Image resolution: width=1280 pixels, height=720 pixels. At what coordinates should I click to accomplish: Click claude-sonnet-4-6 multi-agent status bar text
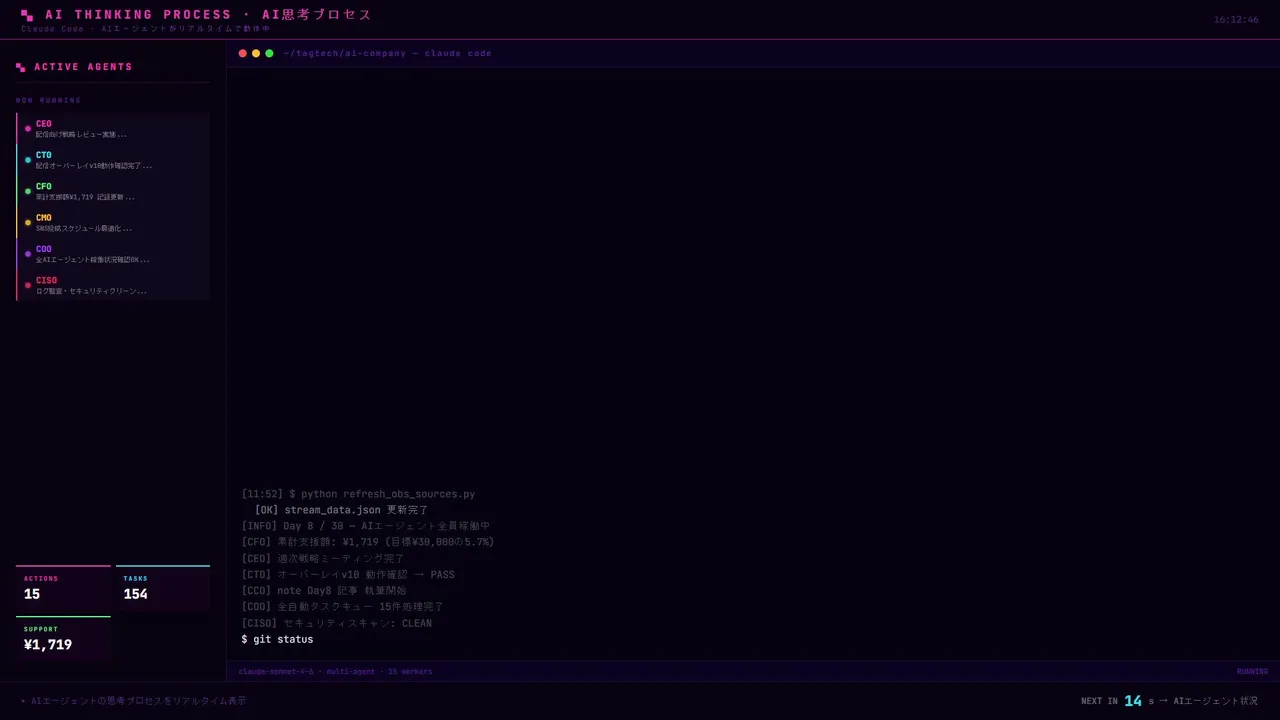(x=336, y=671)
